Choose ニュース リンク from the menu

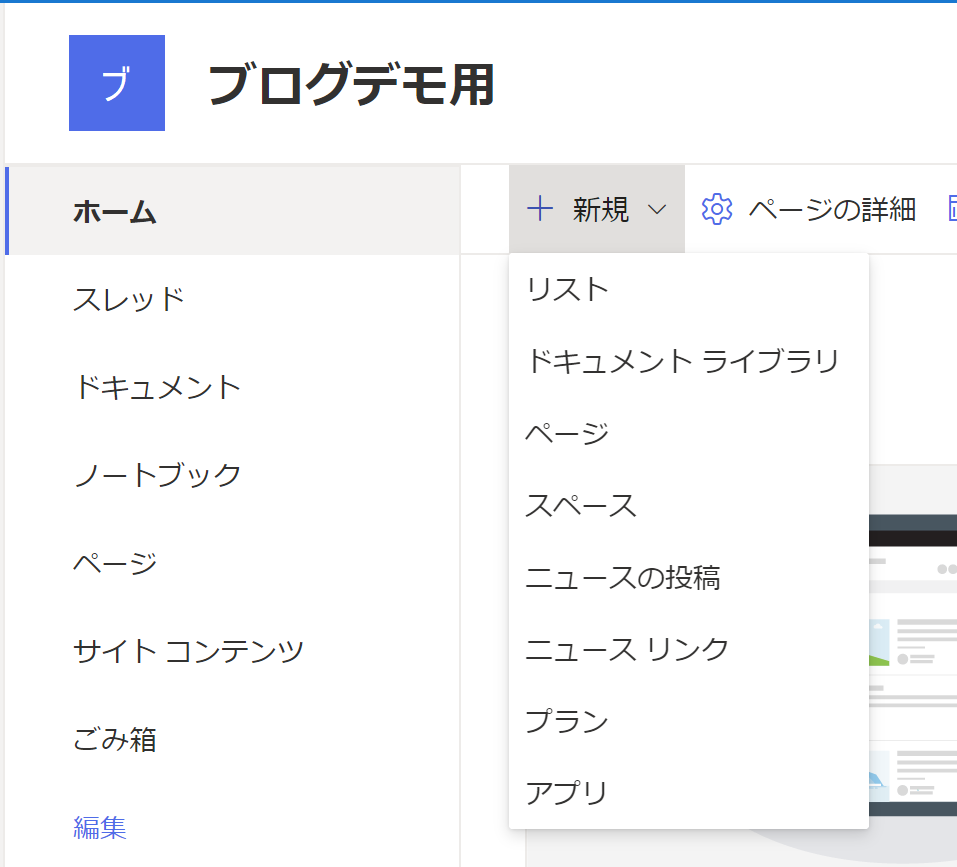[x=688, y=649]
